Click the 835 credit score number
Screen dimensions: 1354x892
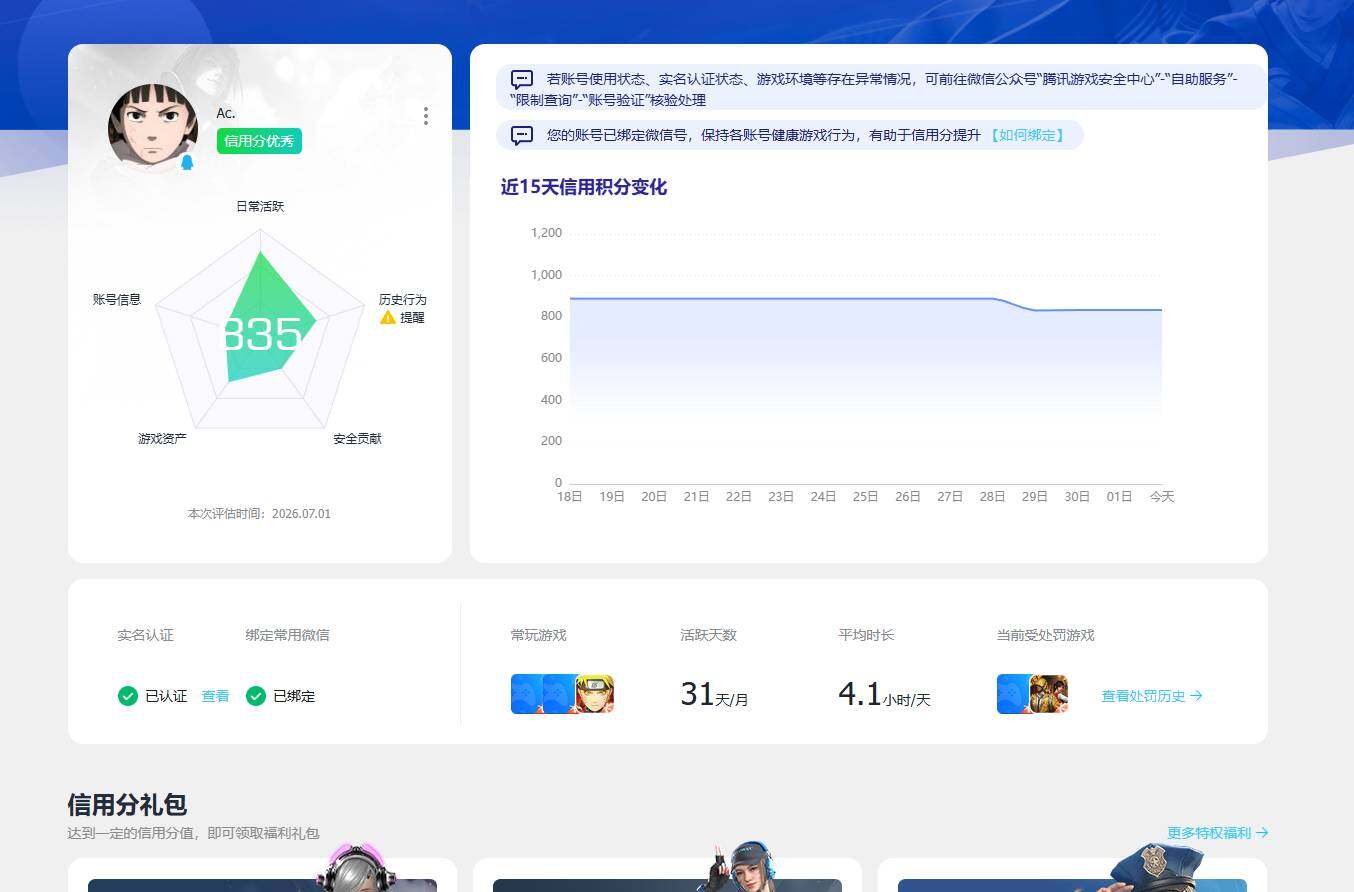coord(260,335)
